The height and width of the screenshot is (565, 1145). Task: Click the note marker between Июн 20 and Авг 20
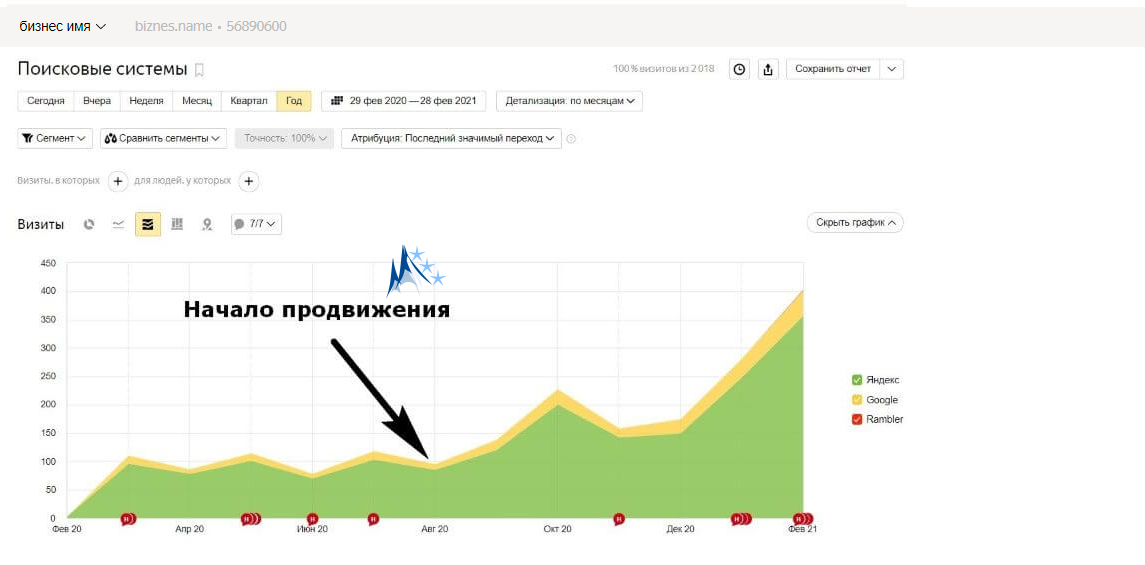coord(373,519)
